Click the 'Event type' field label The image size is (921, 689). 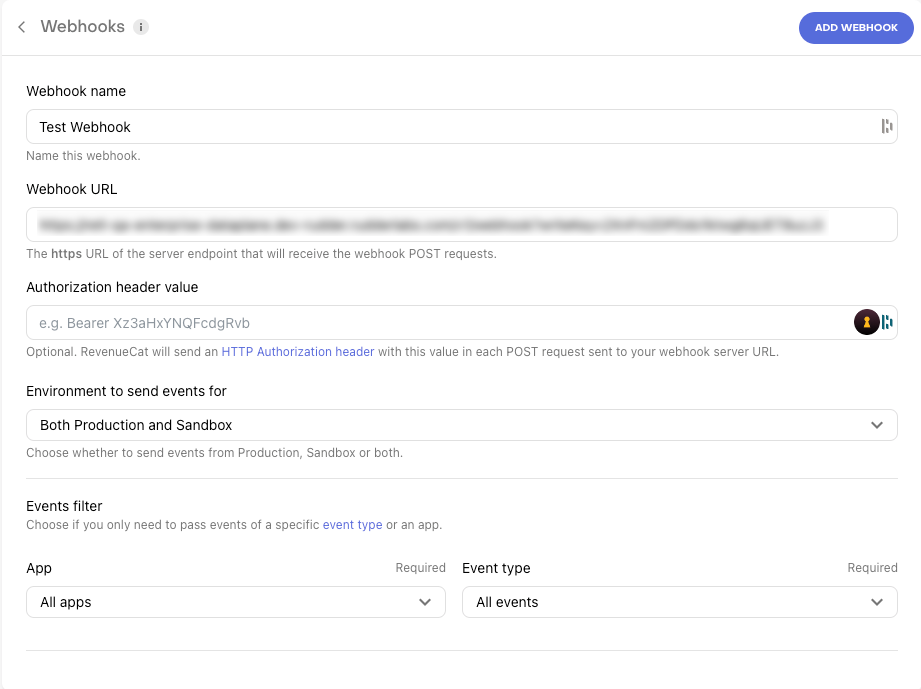pyautogui.click(x=496, y=568)
